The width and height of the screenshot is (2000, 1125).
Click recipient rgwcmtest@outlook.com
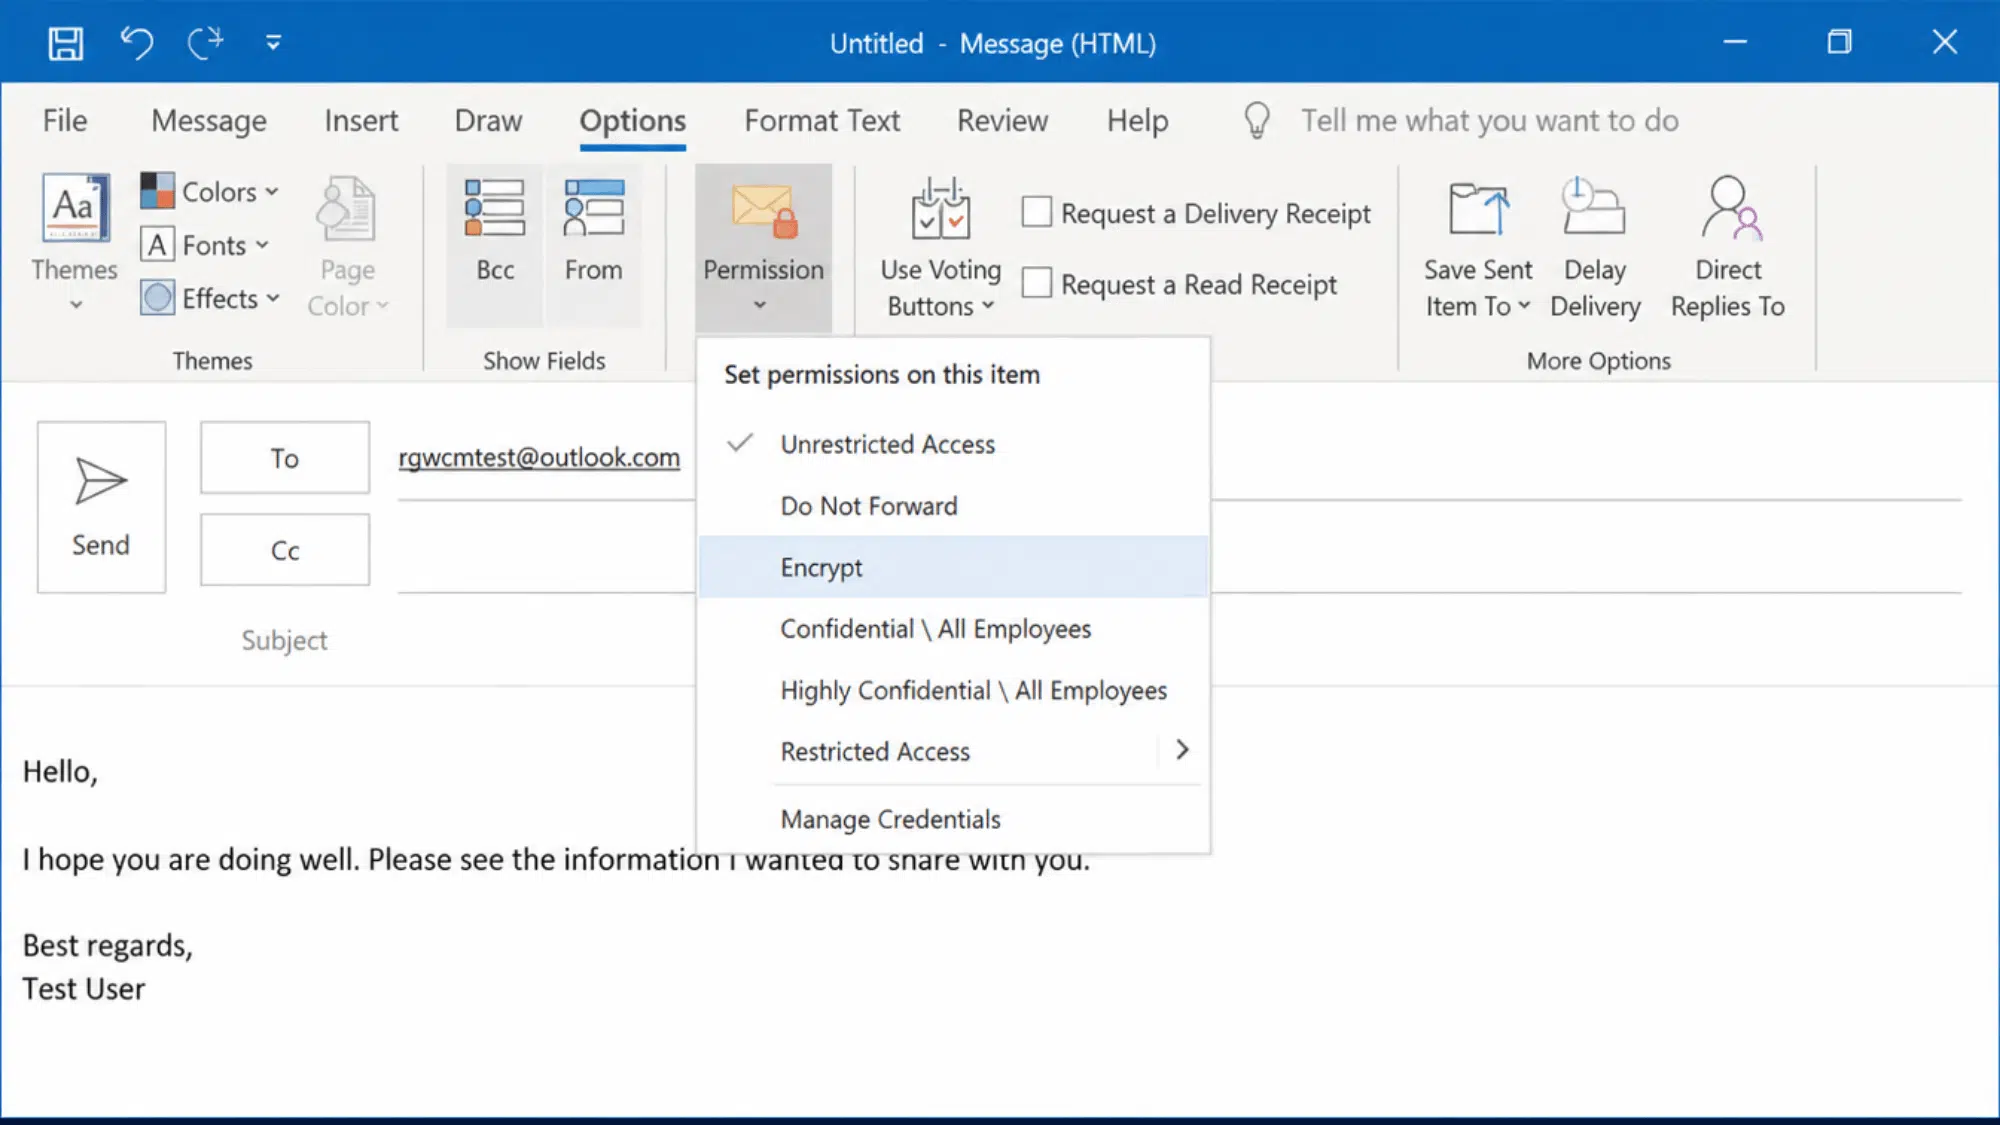539,457
